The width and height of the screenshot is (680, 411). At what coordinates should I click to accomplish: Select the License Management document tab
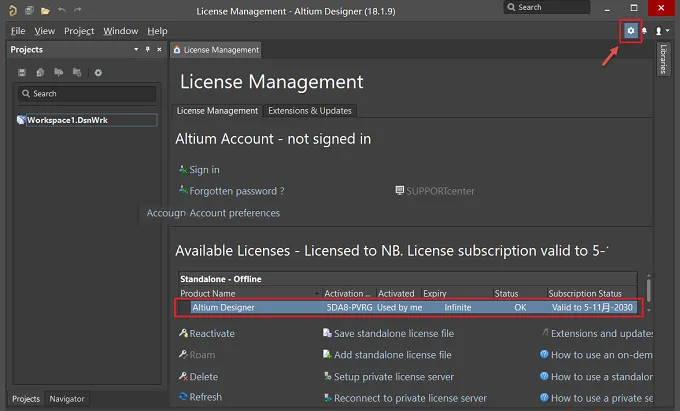click(x=216, y=50)
